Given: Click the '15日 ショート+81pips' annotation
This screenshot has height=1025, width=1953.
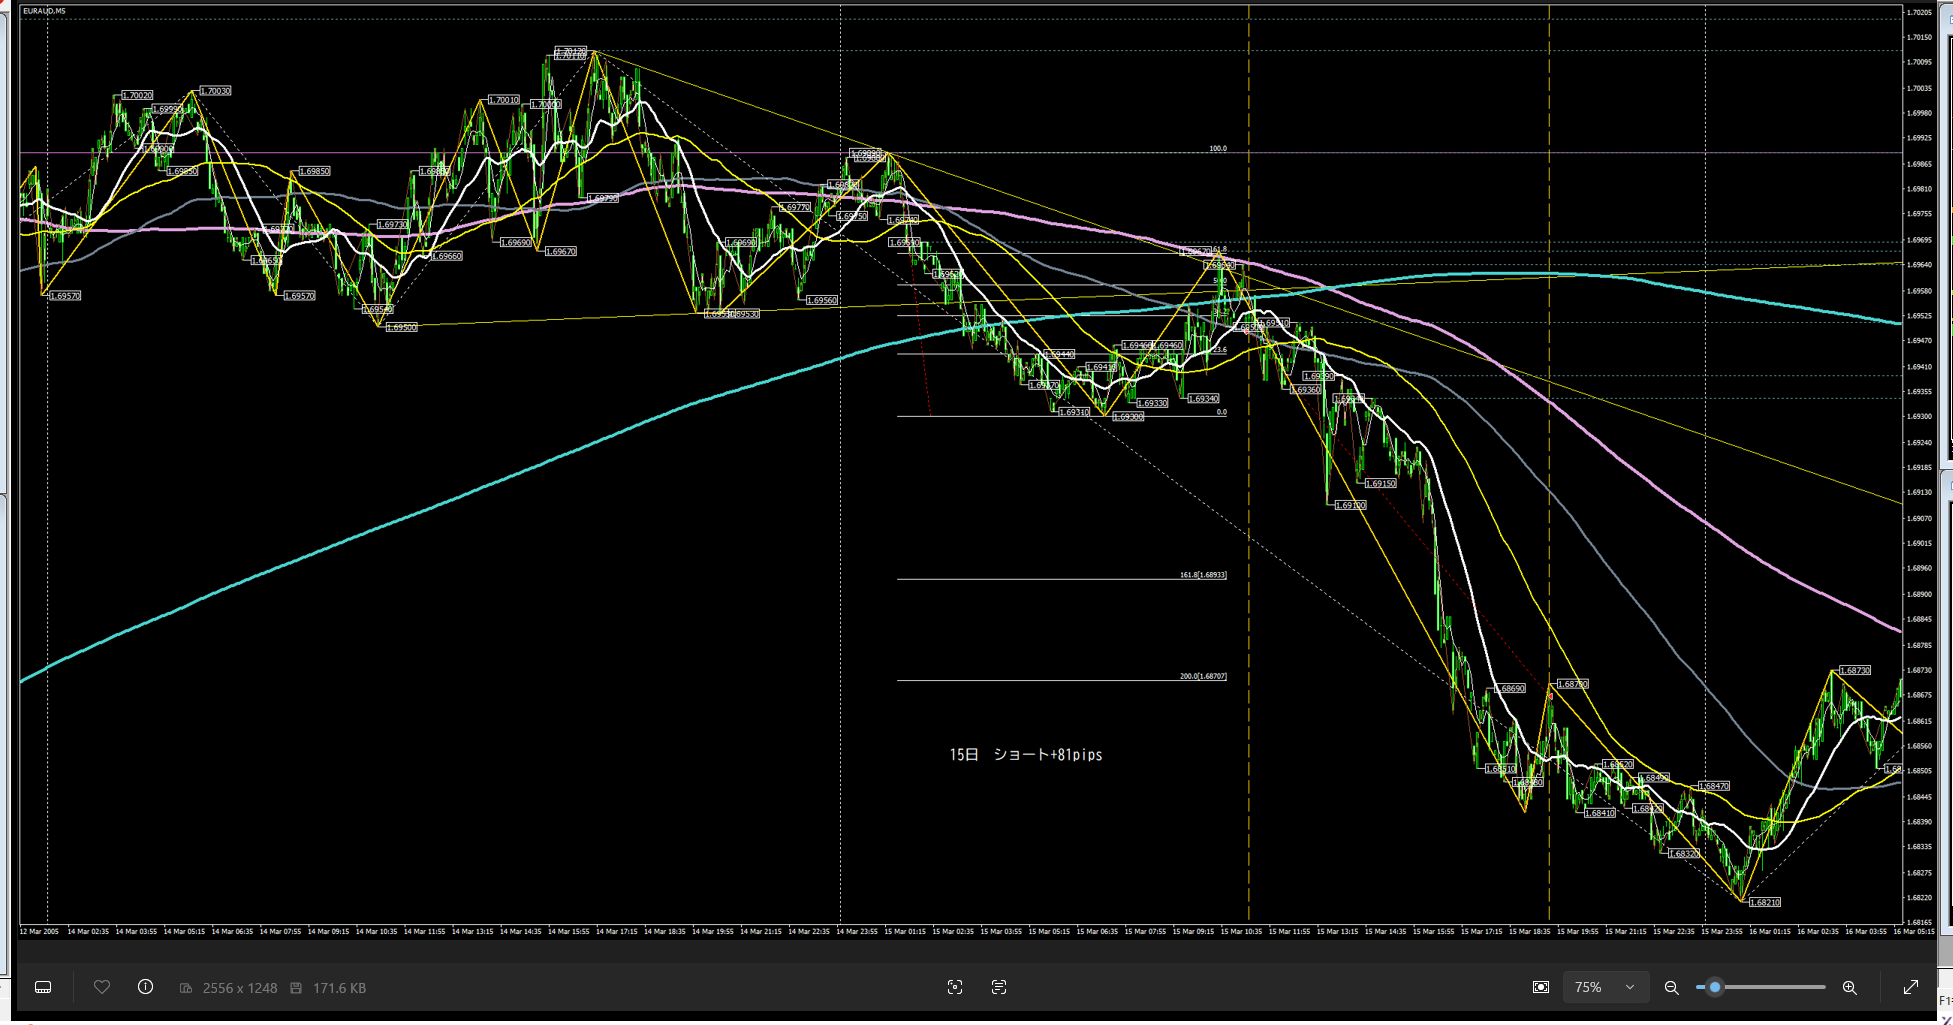Looking at the screenshot, I should (1026, 755).
